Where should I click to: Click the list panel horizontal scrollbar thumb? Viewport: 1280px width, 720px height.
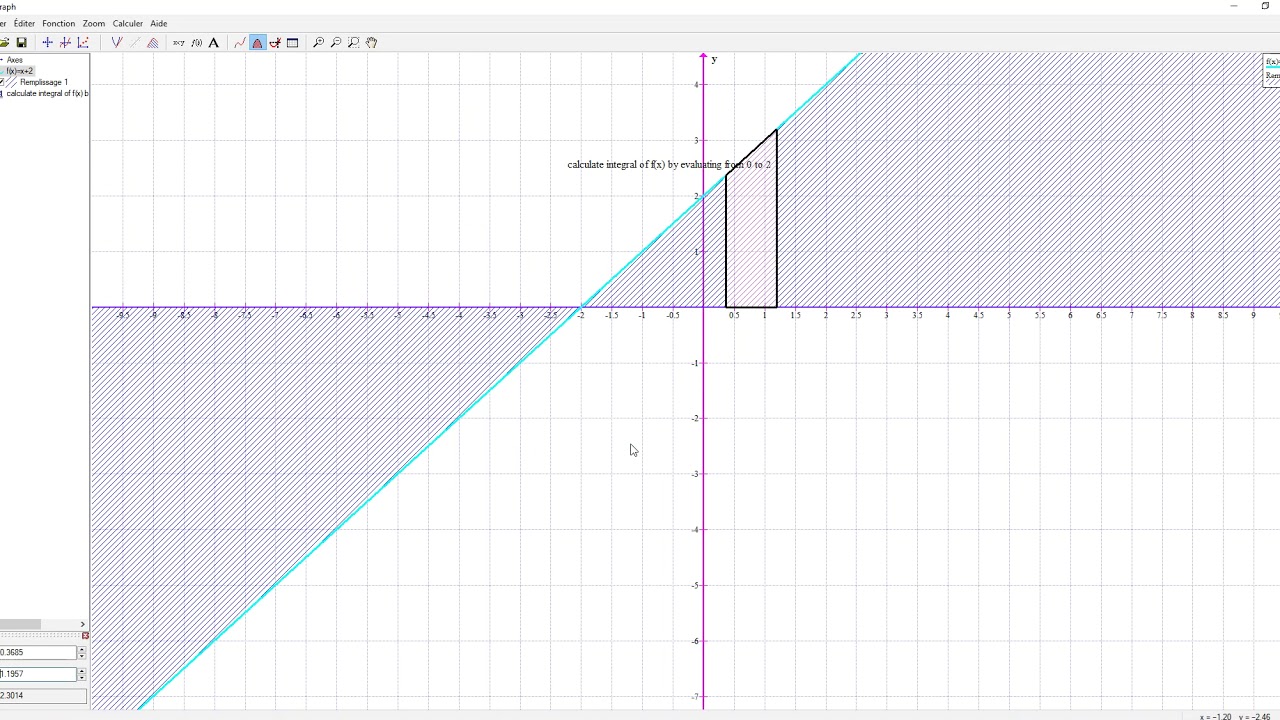[x=20, y=624]
